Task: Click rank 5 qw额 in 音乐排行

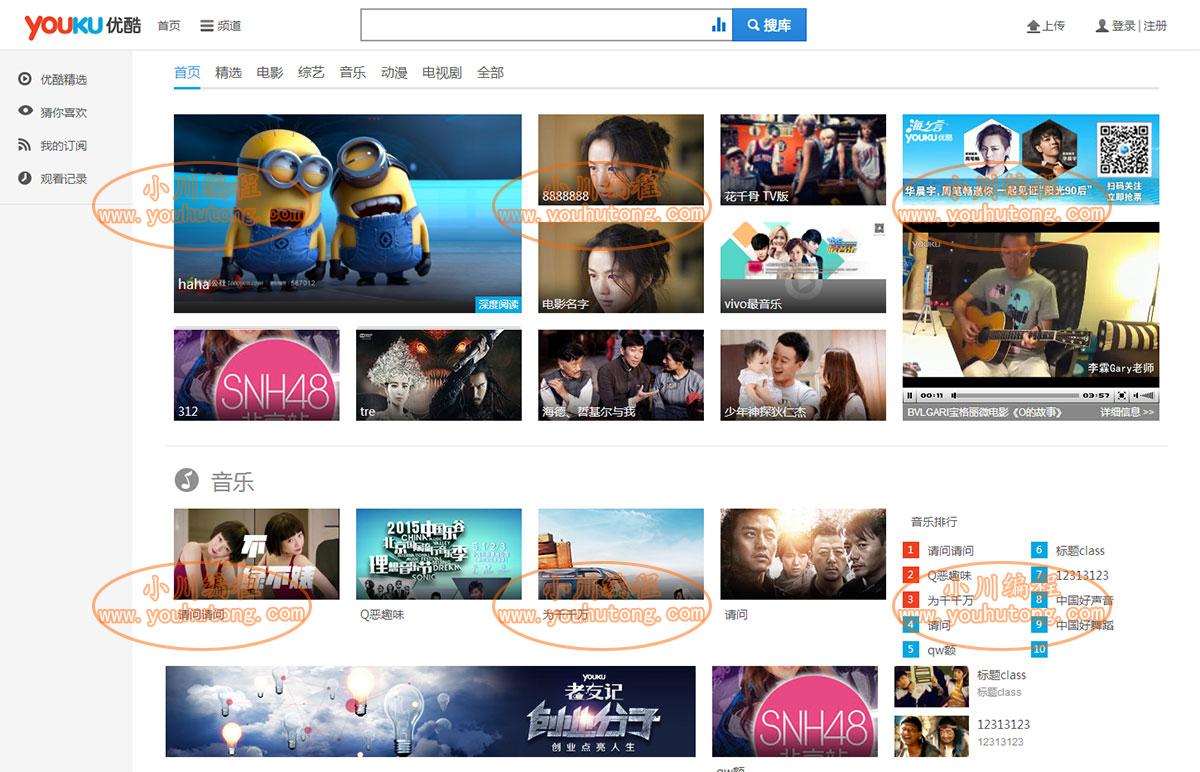Action: pos(942,650)
